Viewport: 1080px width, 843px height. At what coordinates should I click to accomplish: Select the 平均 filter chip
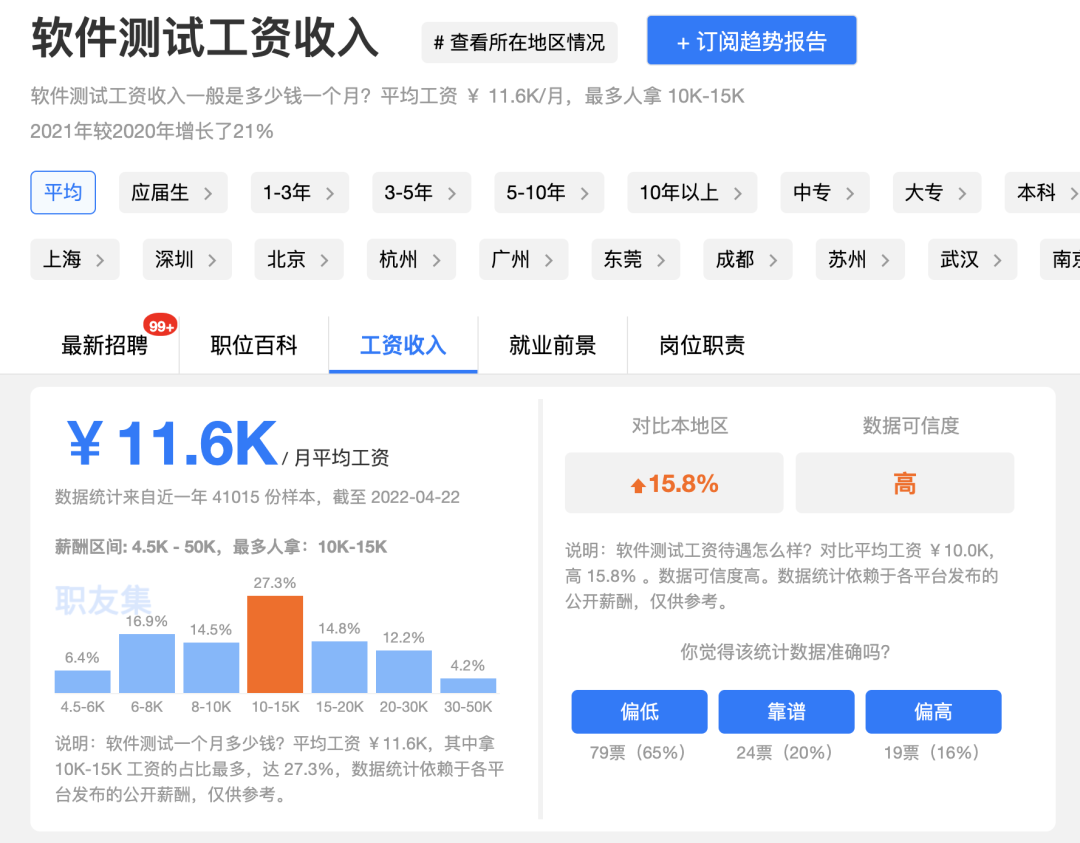[x=63, y=192]
